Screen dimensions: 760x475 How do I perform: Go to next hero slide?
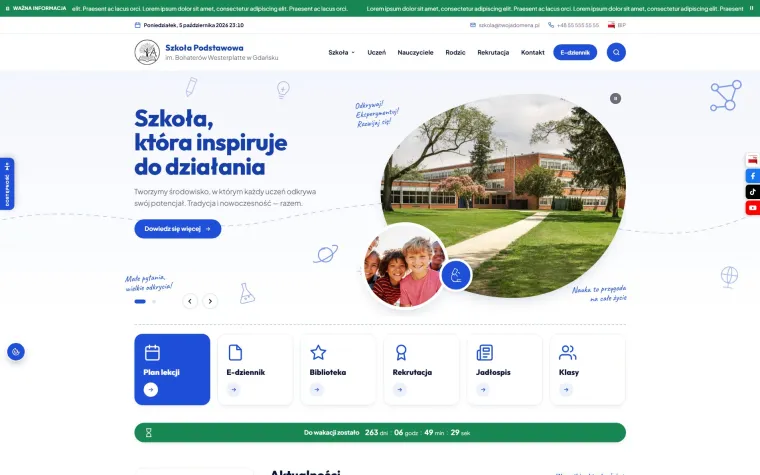coord(210,301)
